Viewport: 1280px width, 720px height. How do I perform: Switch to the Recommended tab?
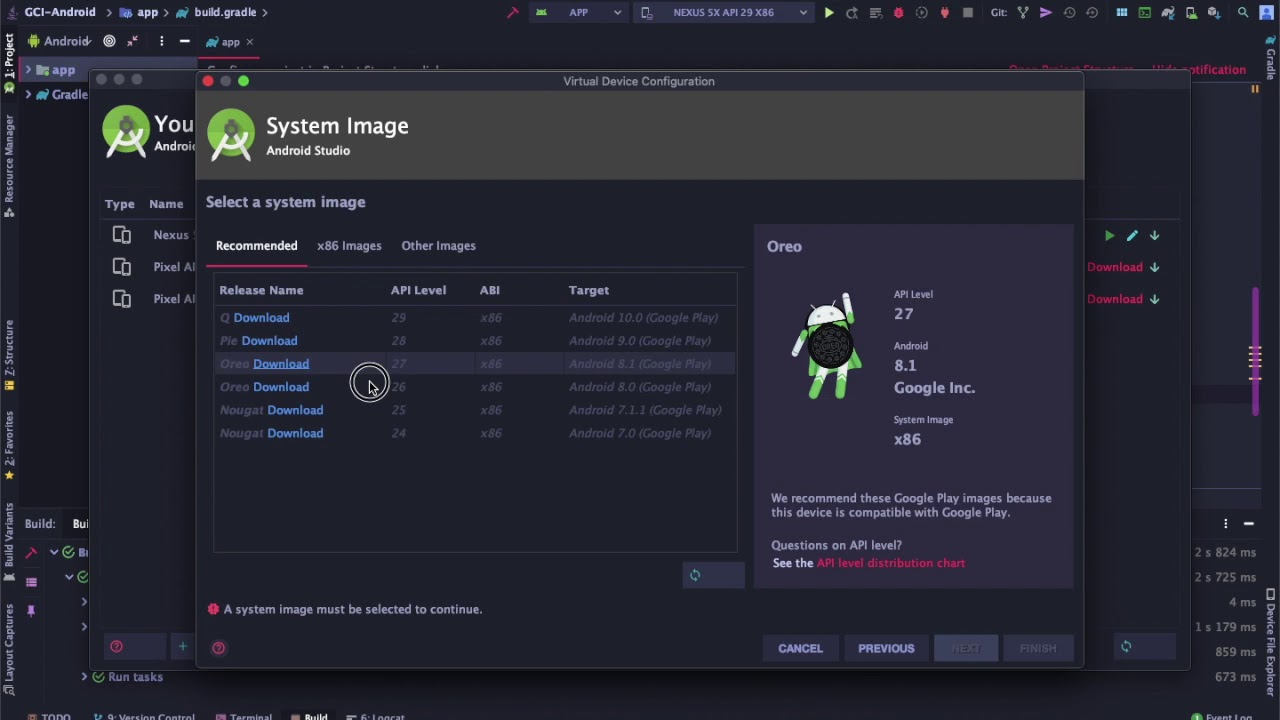click(257, 246)
